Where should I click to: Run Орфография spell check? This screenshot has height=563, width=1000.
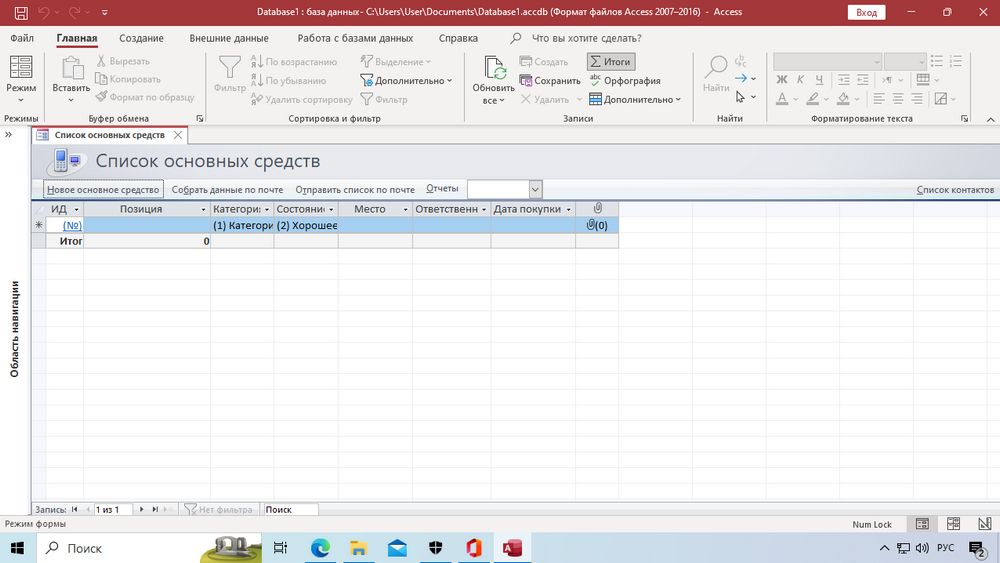click(x=625, y=80)
